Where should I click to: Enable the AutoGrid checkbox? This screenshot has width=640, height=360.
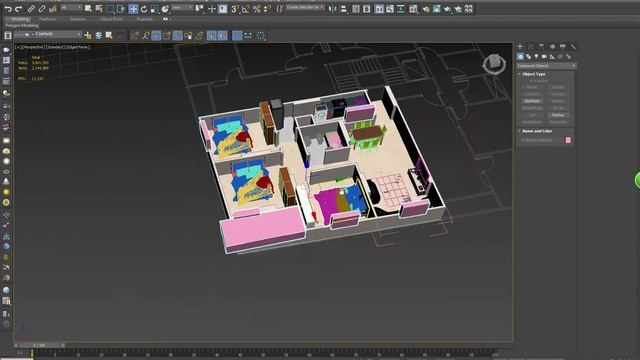pos(531,81)
